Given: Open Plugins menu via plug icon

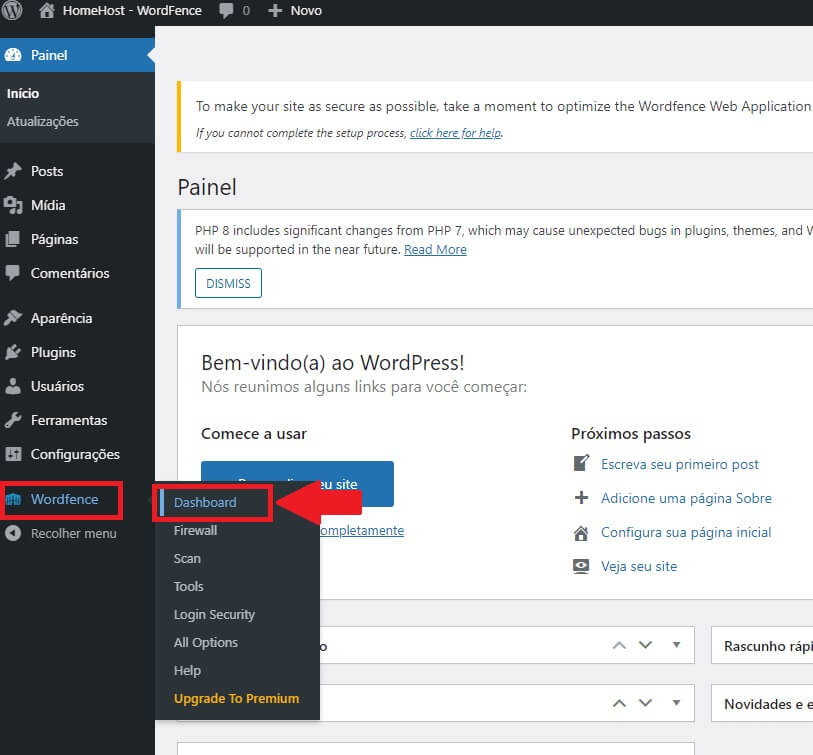Looking at the screenshot, I should [13, 352].
